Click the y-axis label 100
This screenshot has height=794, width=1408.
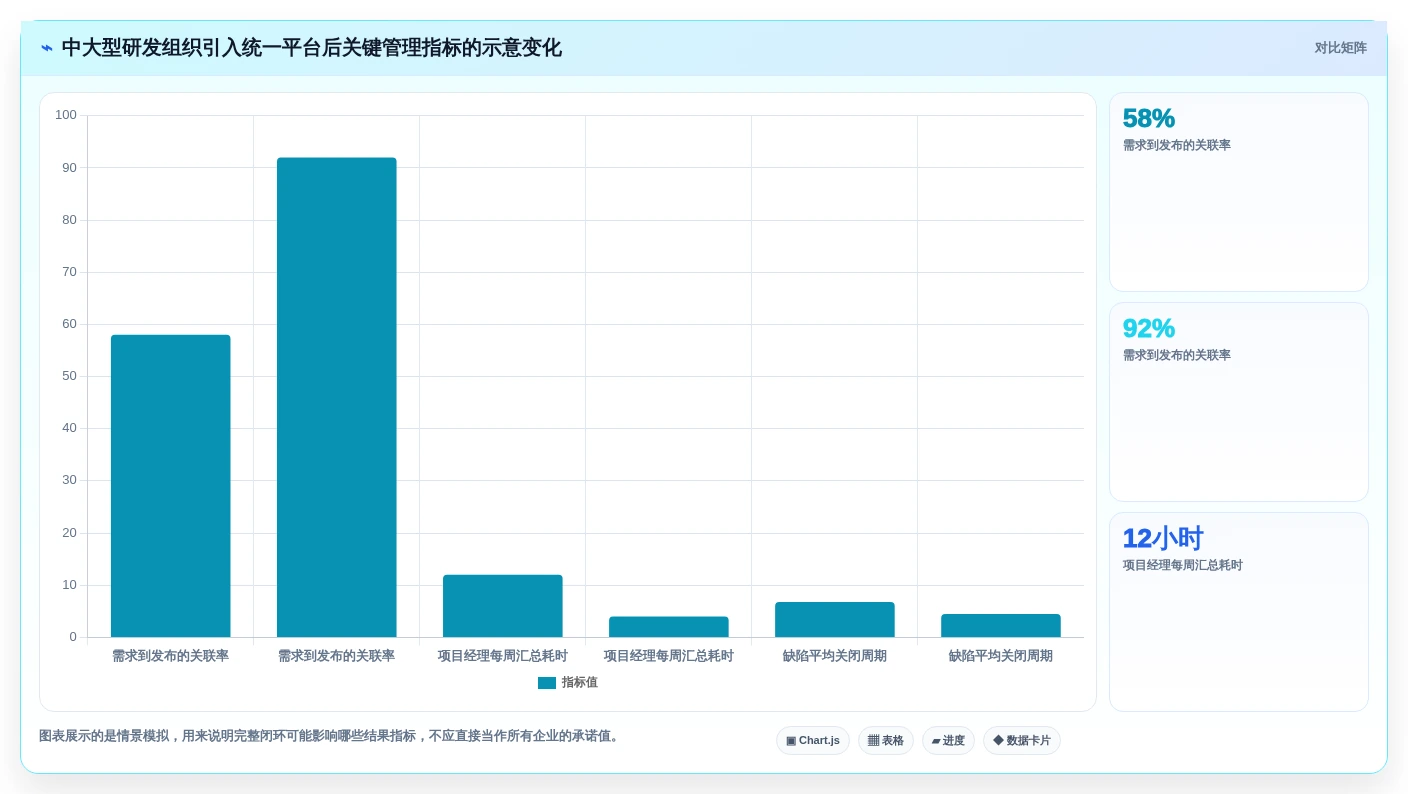[x=66, y=115]
